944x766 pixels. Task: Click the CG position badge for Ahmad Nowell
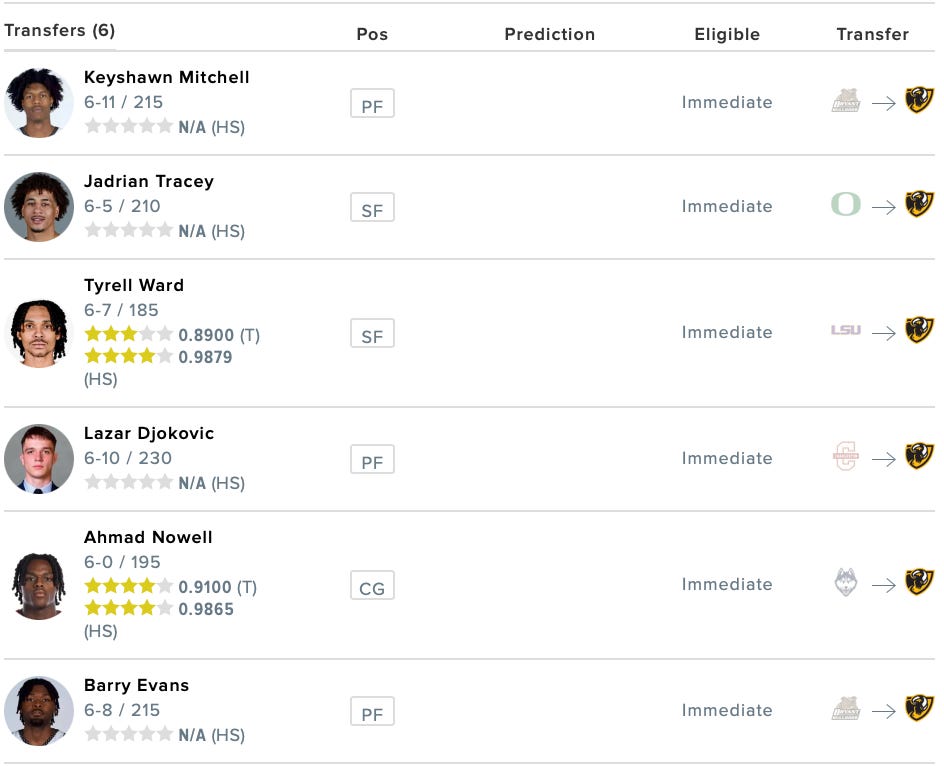pyautogui.click(x=372, y=587)
